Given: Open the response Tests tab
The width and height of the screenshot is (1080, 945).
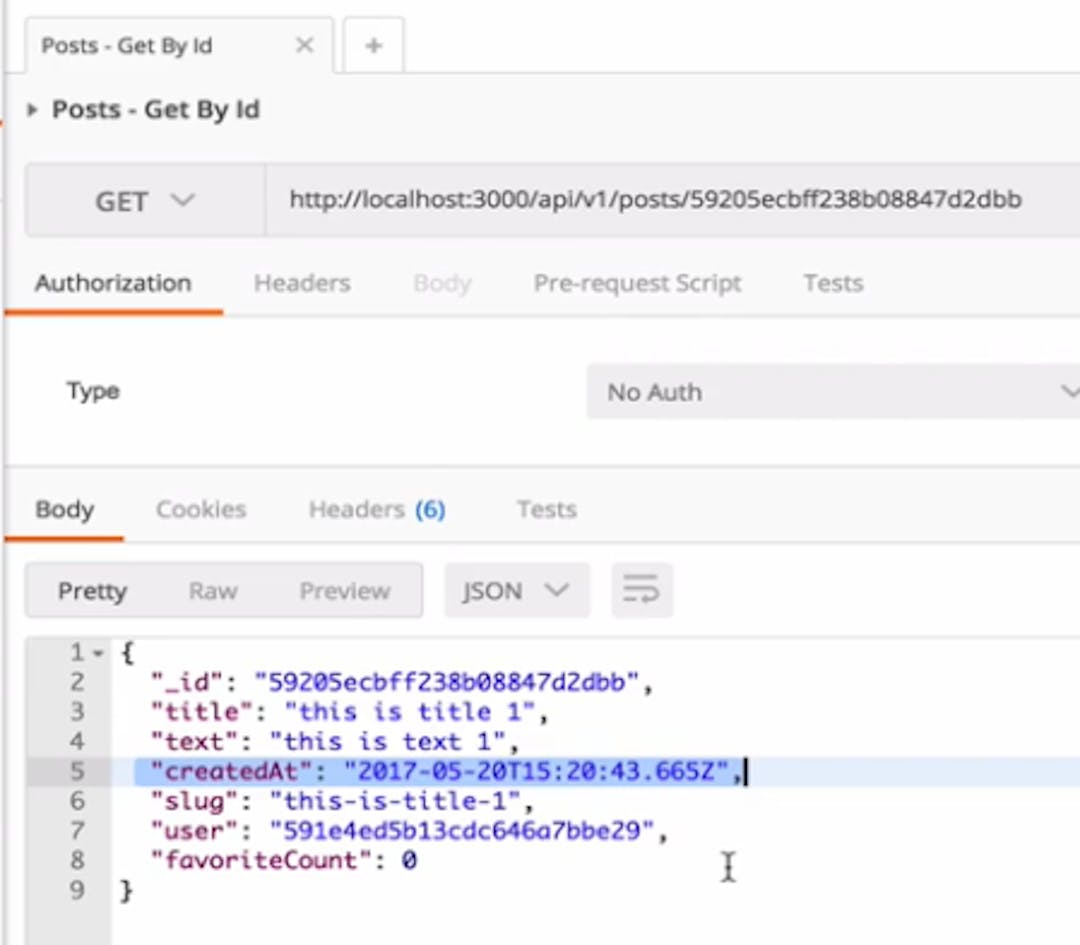Looking at the screenshot, I should 546,509.
